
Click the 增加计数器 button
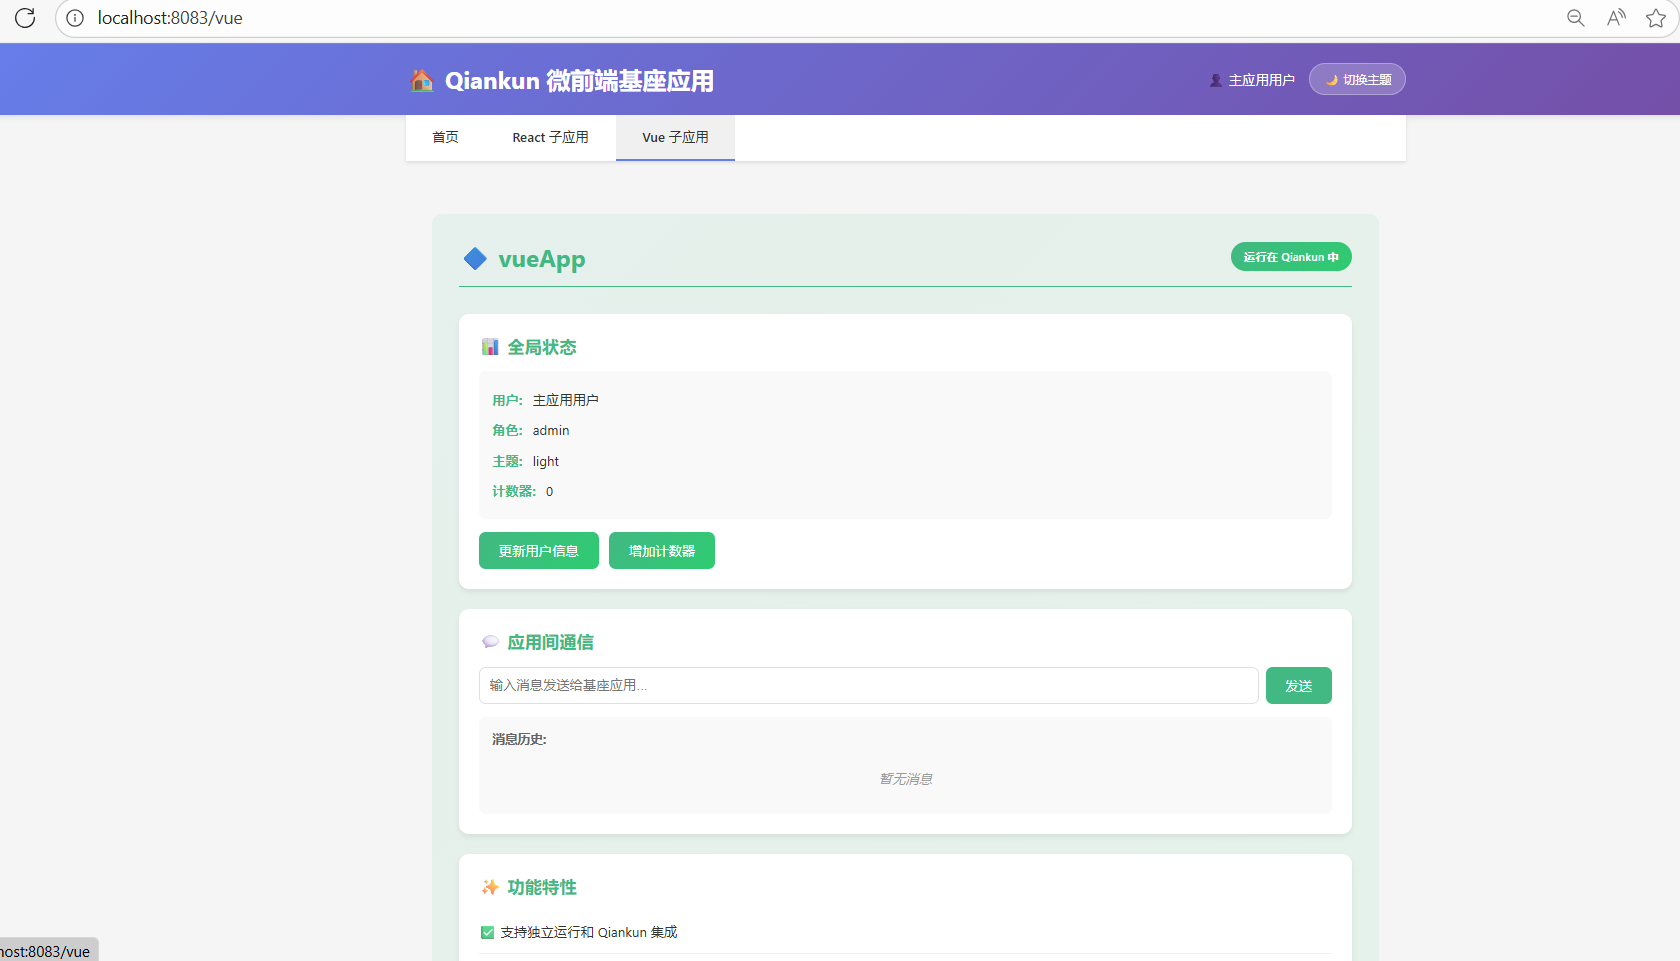pos(662,551)
